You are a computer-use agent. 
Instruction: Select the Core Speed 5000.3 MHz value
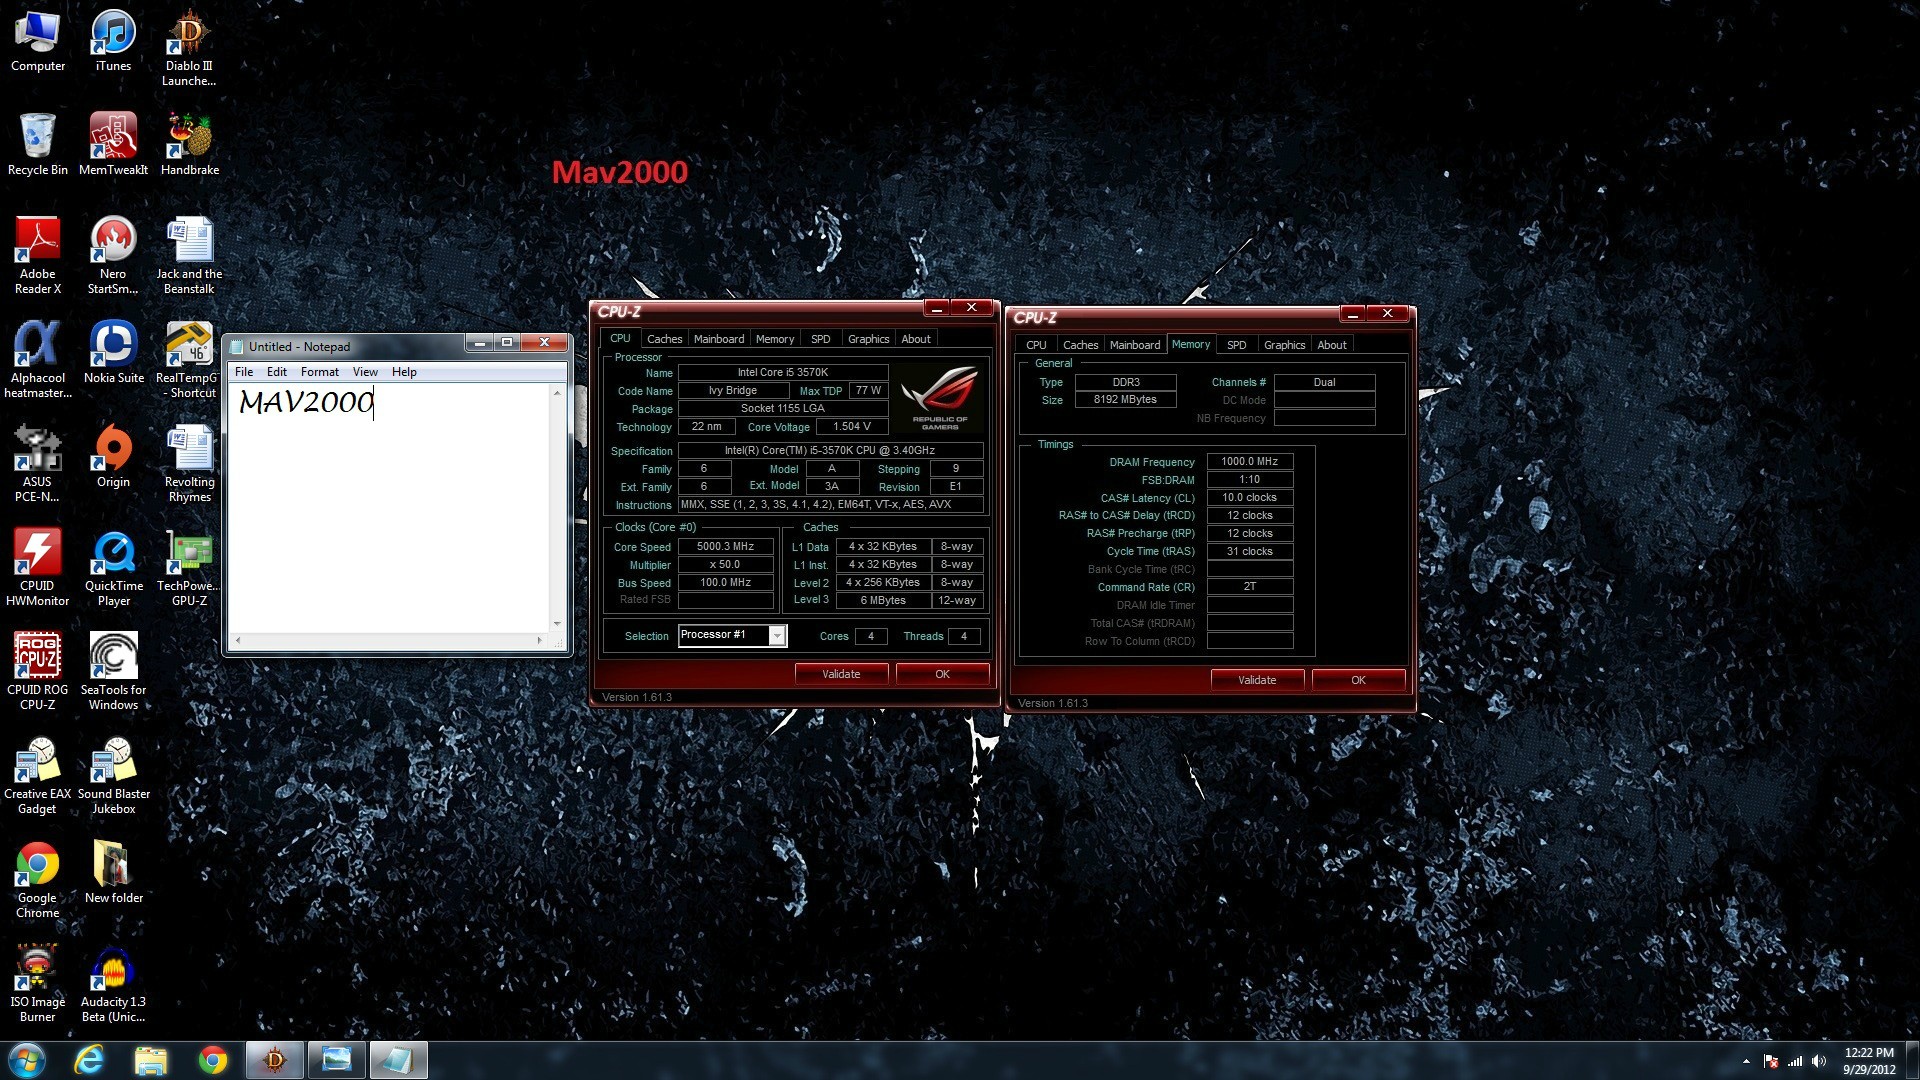pyautogui.click(x=725, y=546)
